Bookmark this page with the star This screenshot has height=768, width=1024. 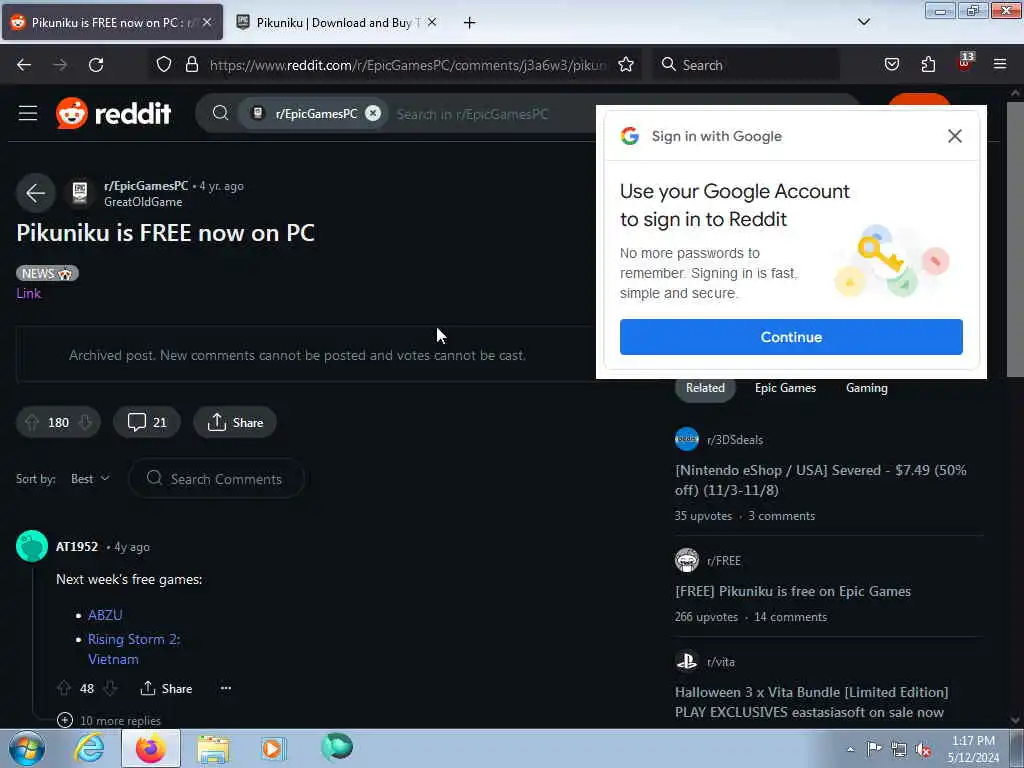pos(626,64)
